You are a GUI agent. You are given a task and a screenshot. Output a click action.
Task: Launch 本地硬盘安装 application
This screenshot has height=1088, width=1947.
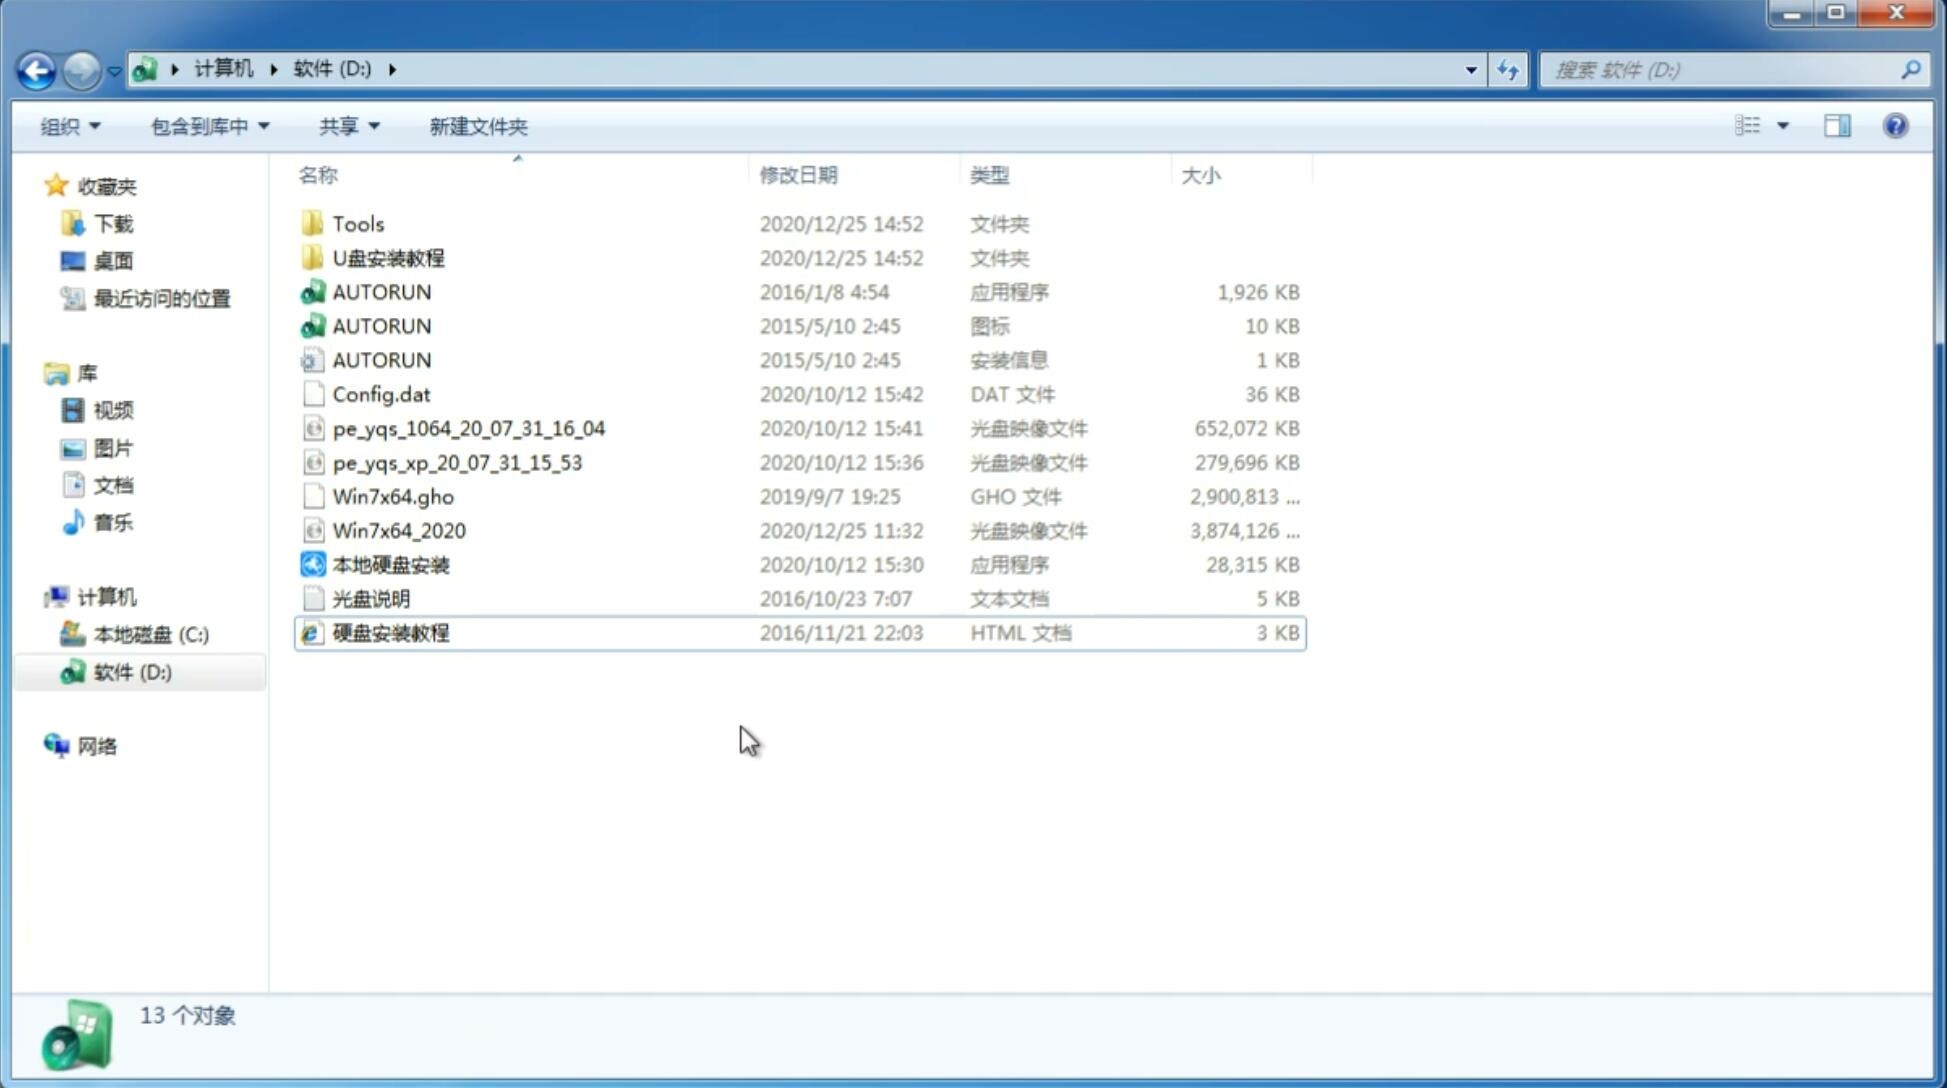coord(390,564)
